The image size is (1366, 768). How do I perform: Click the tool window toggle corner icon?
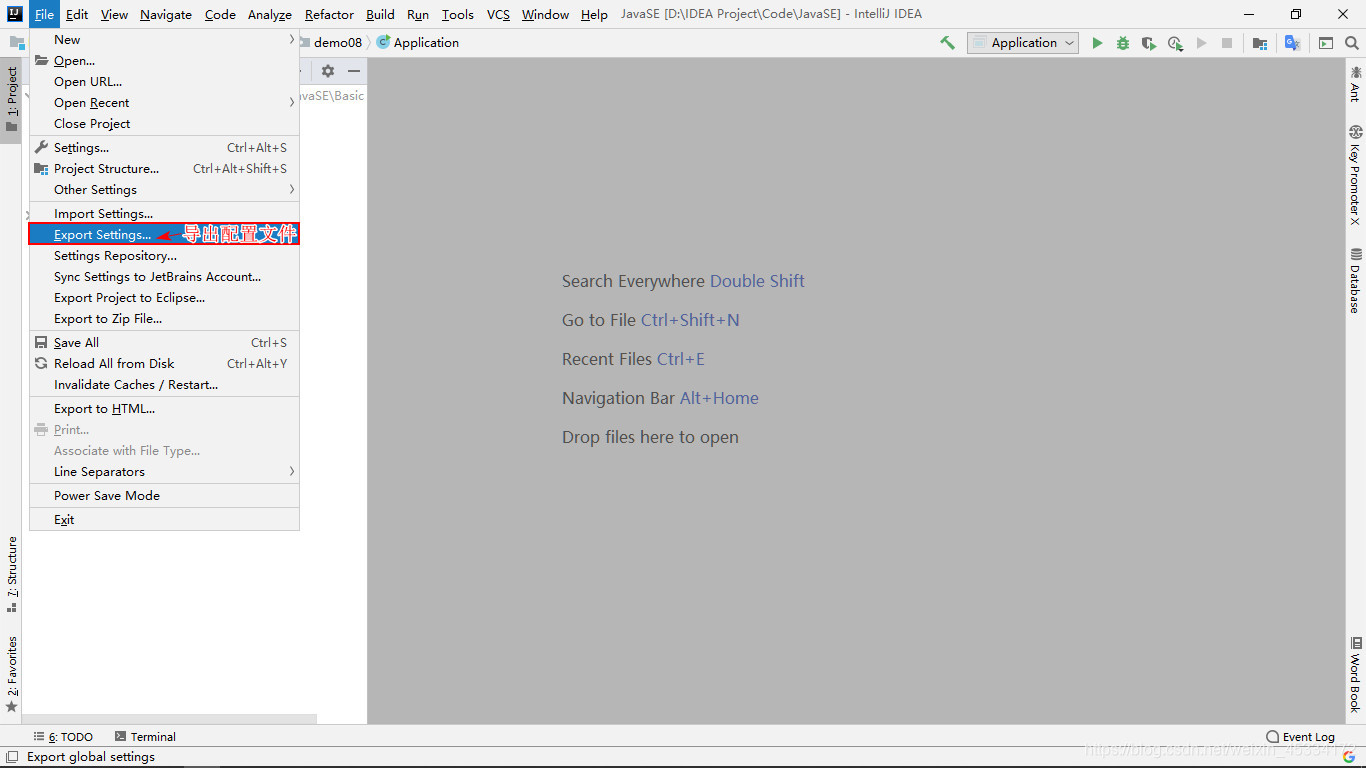point(11,757)
